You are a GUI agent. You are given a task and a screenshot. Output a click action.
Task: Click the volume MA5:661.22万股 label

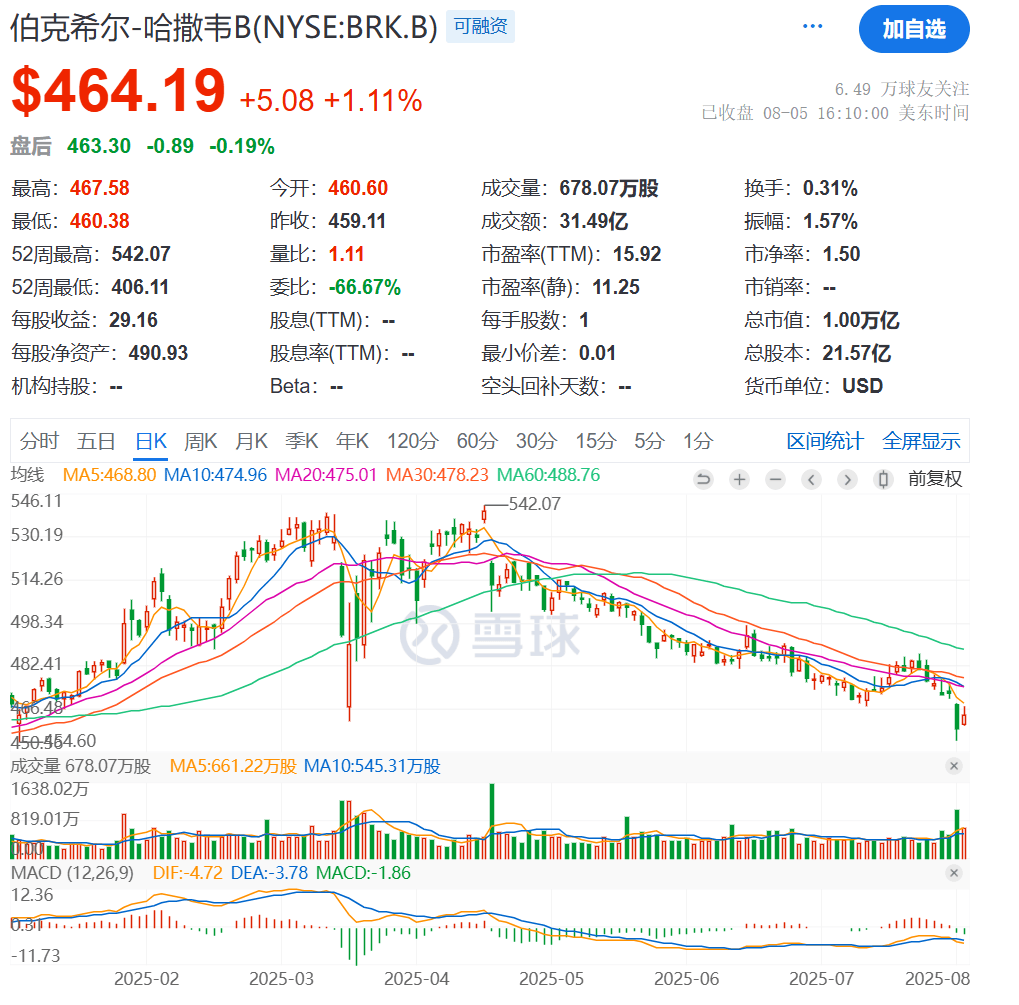[x=233, y=766]
